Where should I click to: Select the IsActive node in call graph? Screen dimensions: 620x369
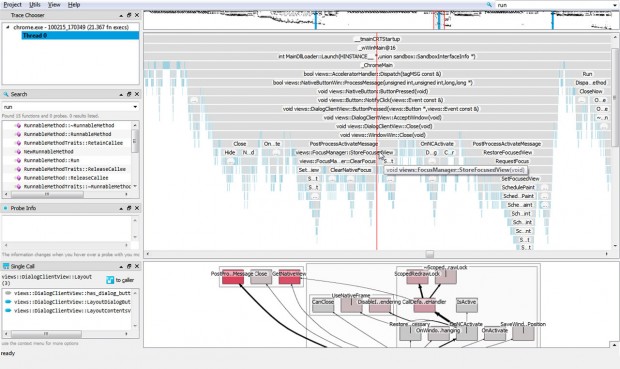pos(467,305)
